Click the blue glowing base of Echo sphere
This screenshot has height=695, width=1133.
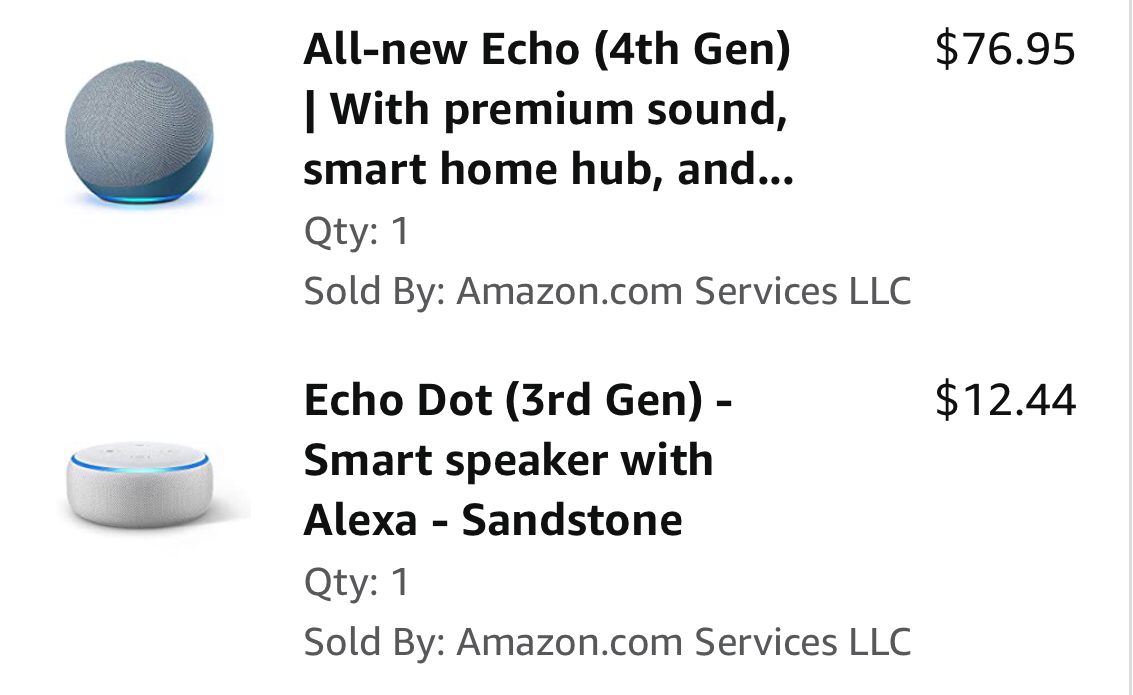139,198
